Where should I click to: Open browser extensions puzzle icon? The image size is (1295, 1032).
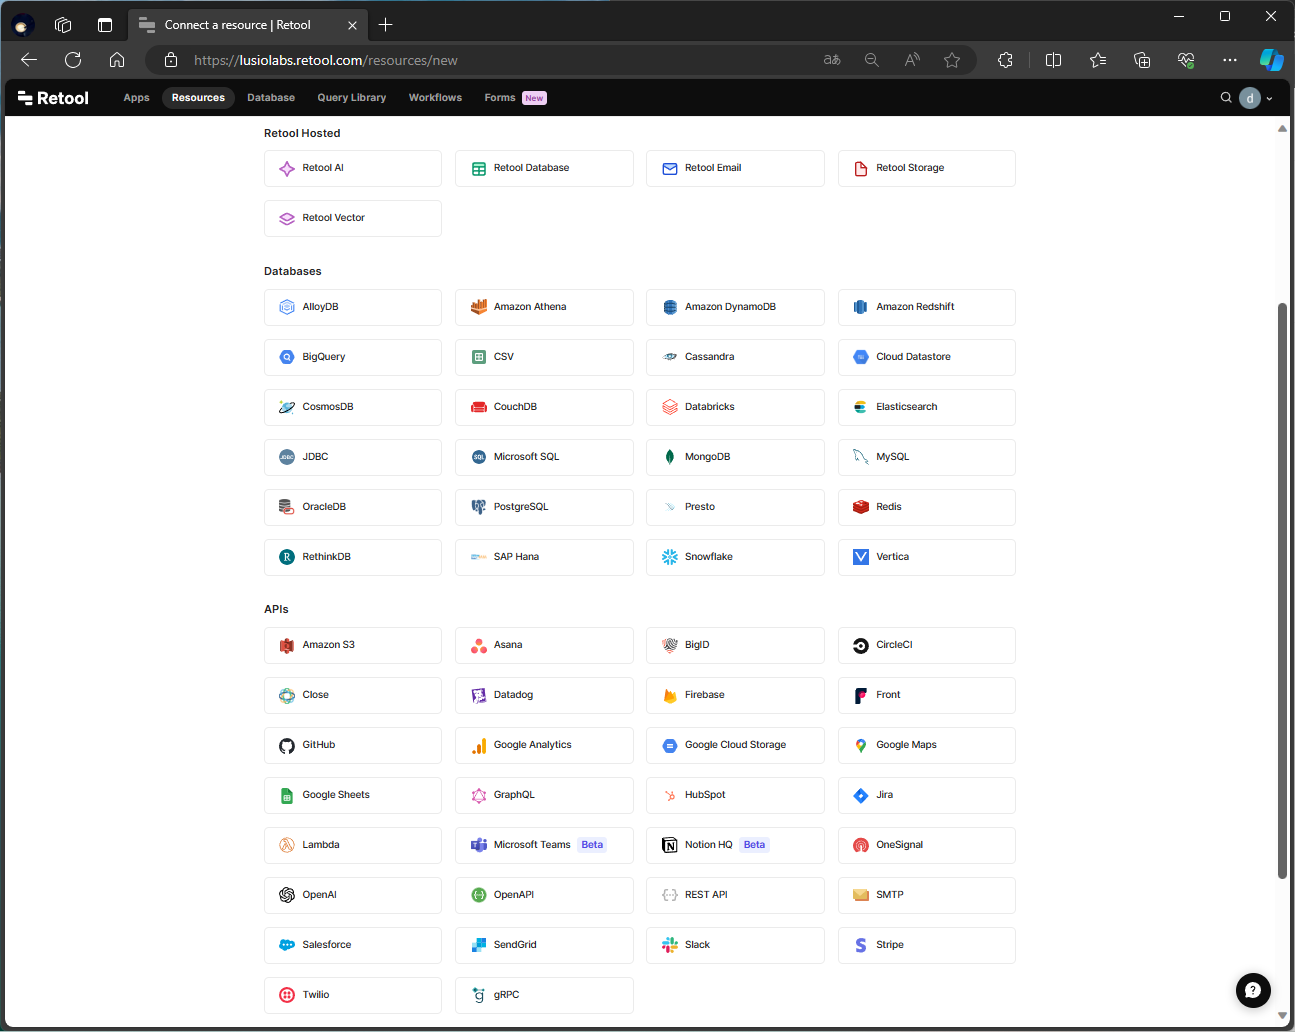(x=1005, y=60)
